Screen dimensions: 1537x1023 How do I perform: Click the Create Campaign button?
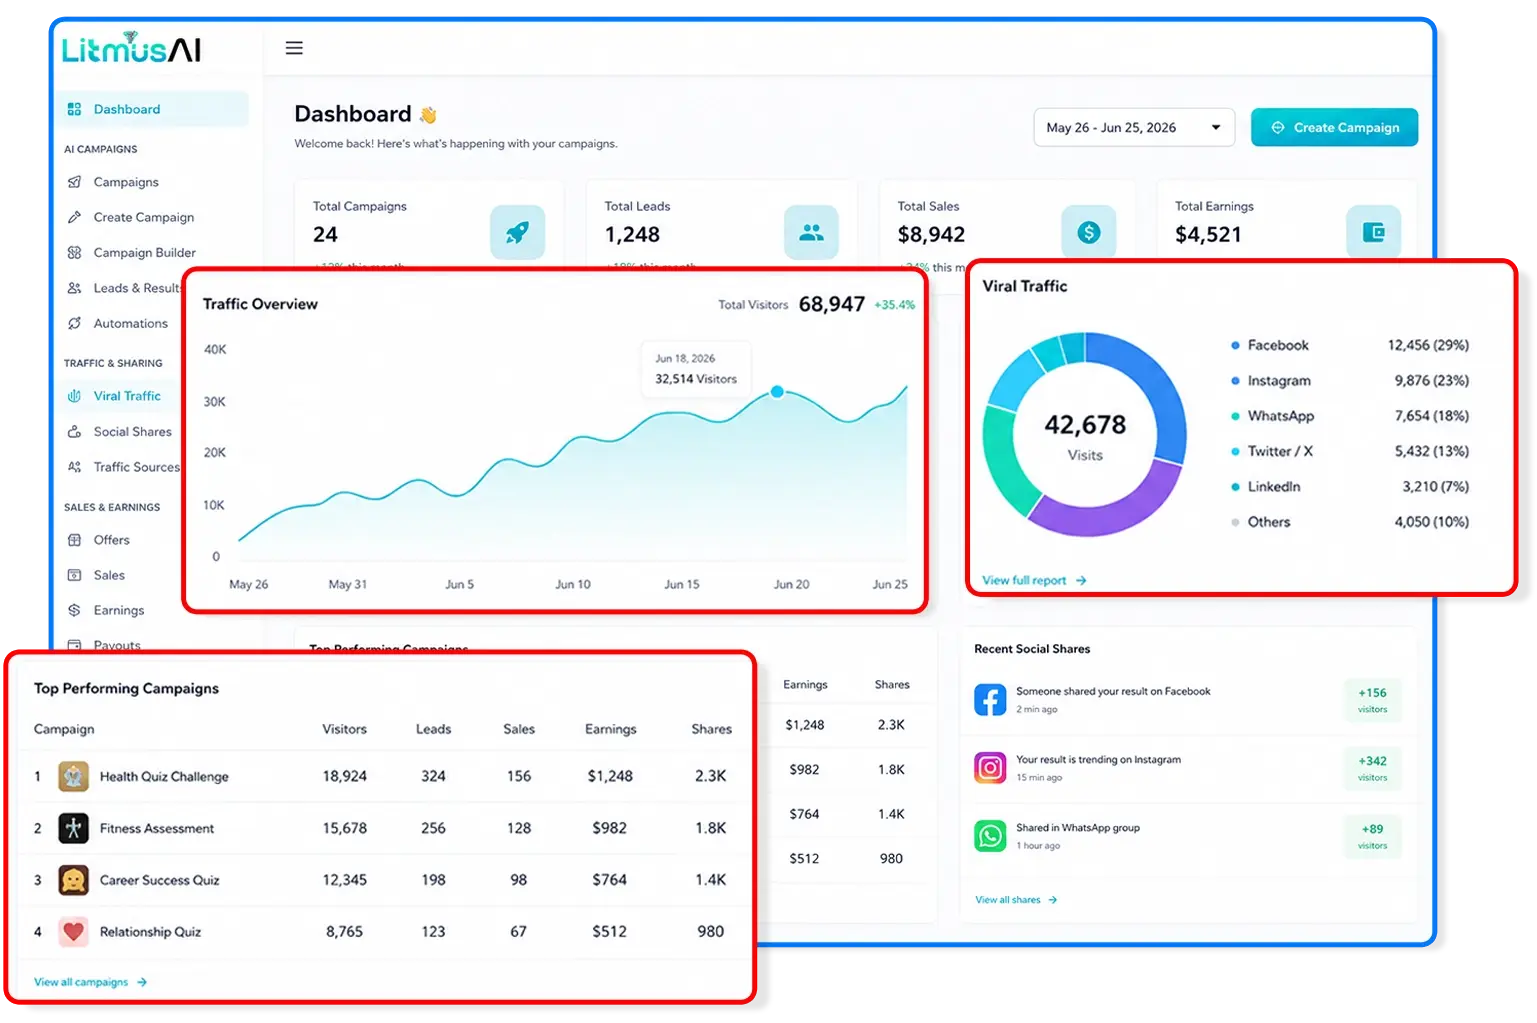(x=1334, y=128)
